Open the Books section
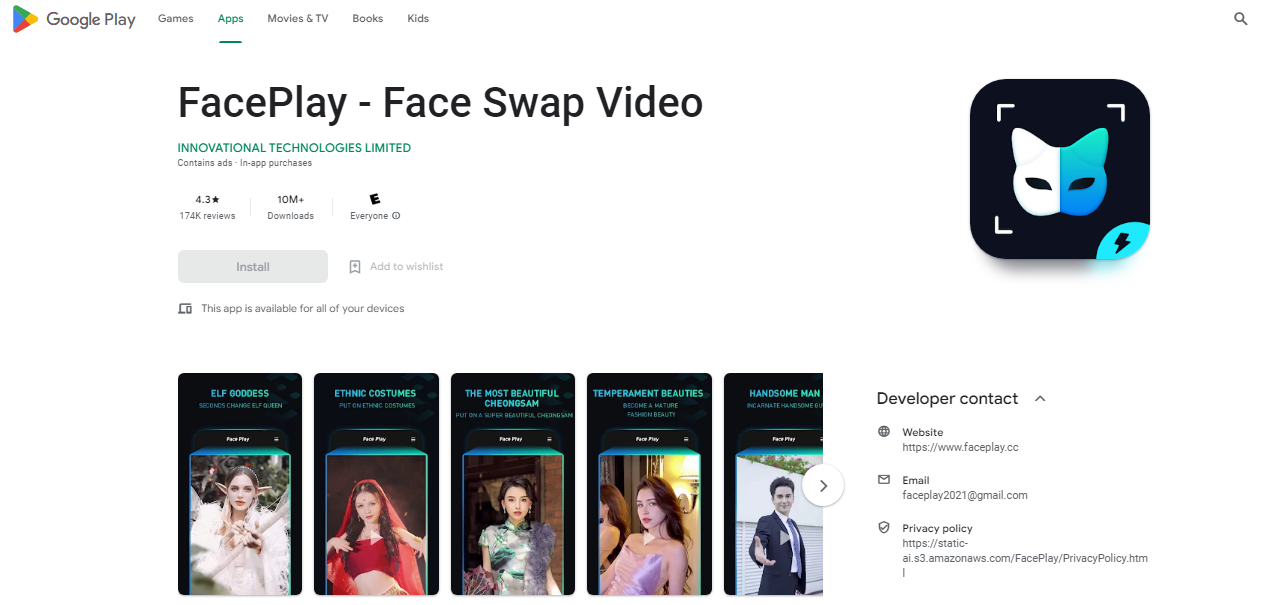 click(x=367, y=18)
